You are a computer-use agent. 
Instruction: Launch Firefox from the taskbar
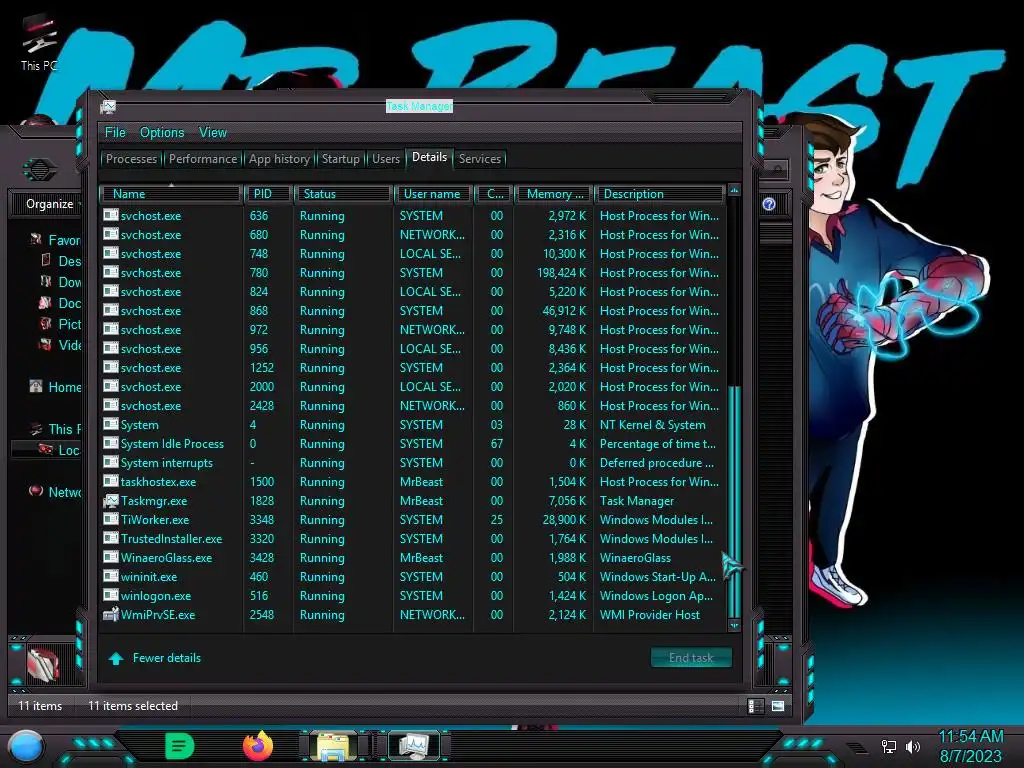[258, 746]
